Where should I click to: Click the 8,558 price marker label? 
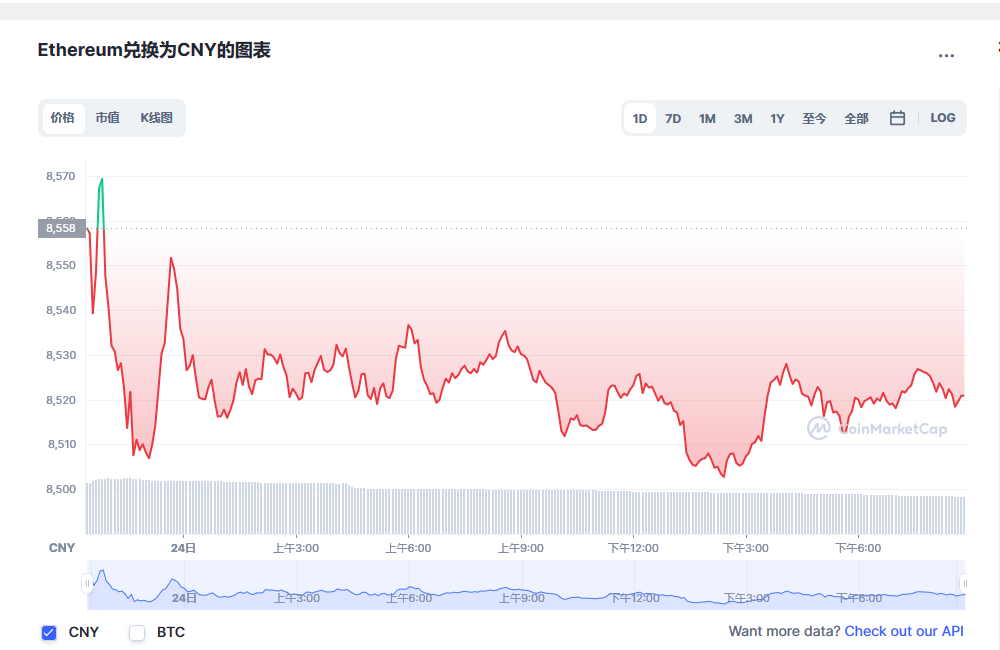click(x=62, y=228)
